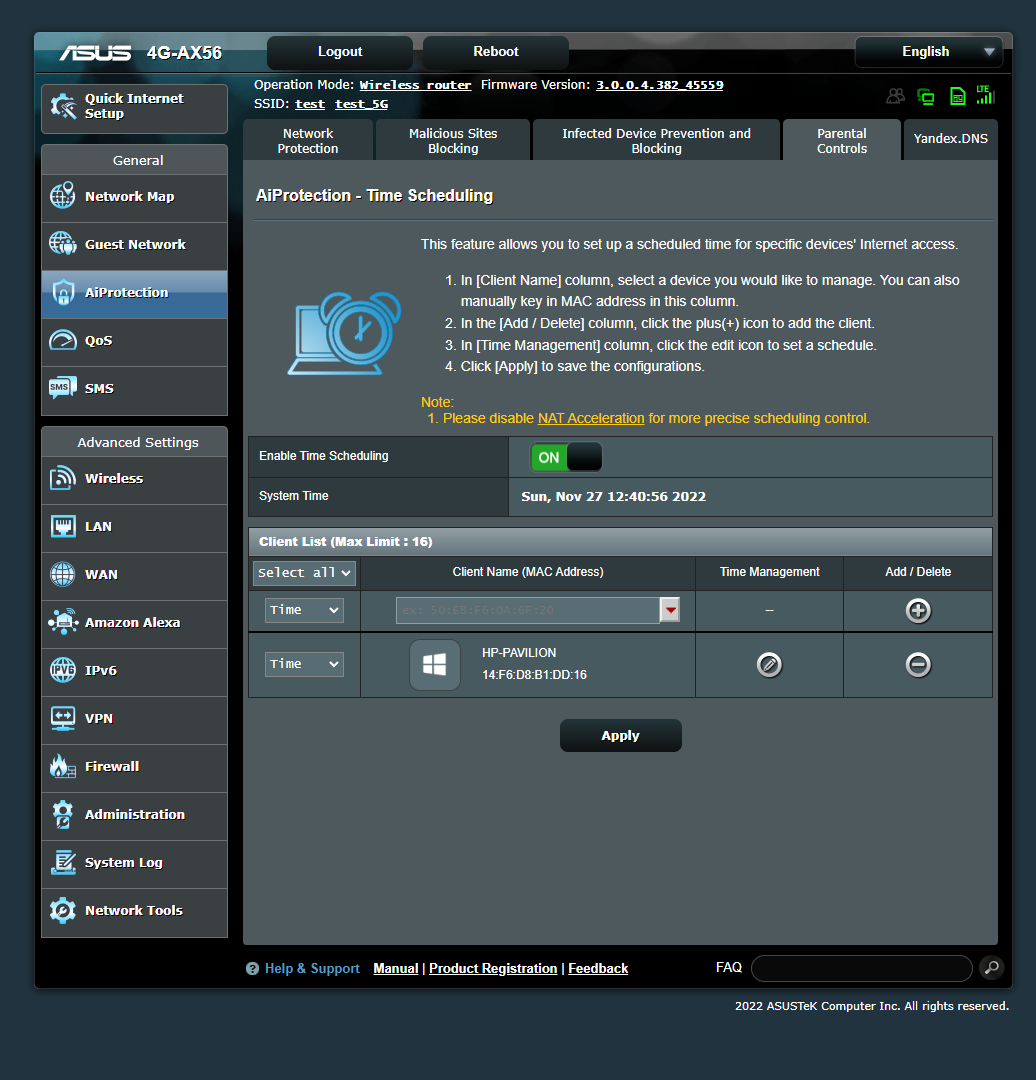Click the QoS gauge icon

63,340
